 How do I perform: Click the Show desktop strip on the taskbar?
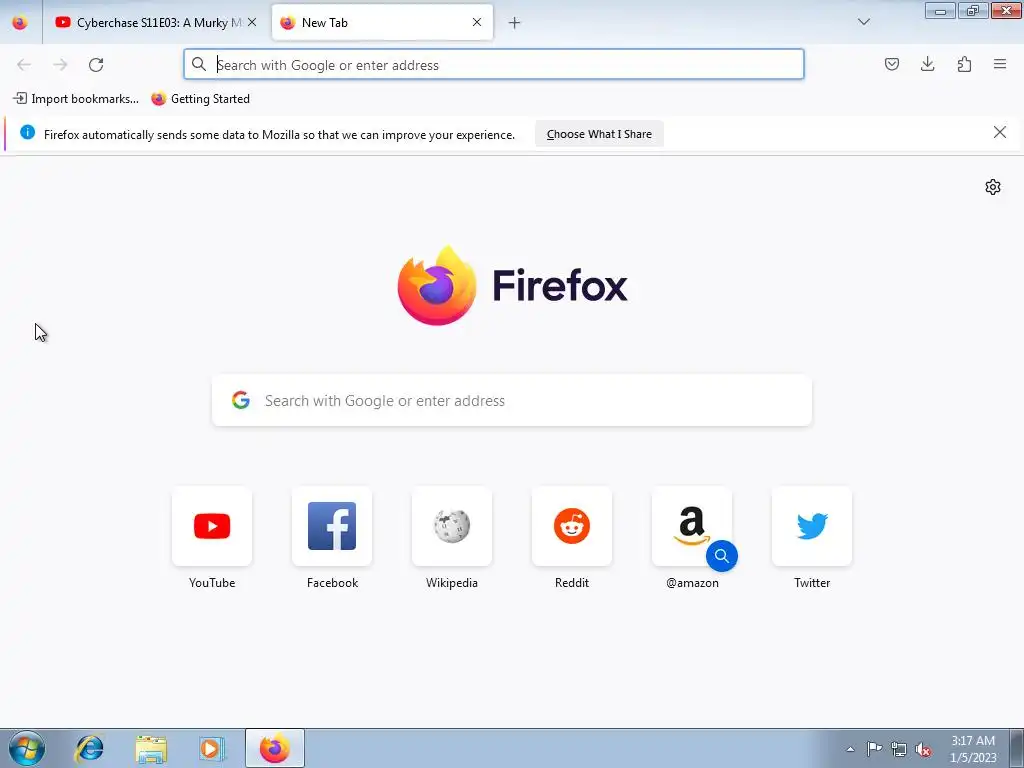tap(1017, 748)
